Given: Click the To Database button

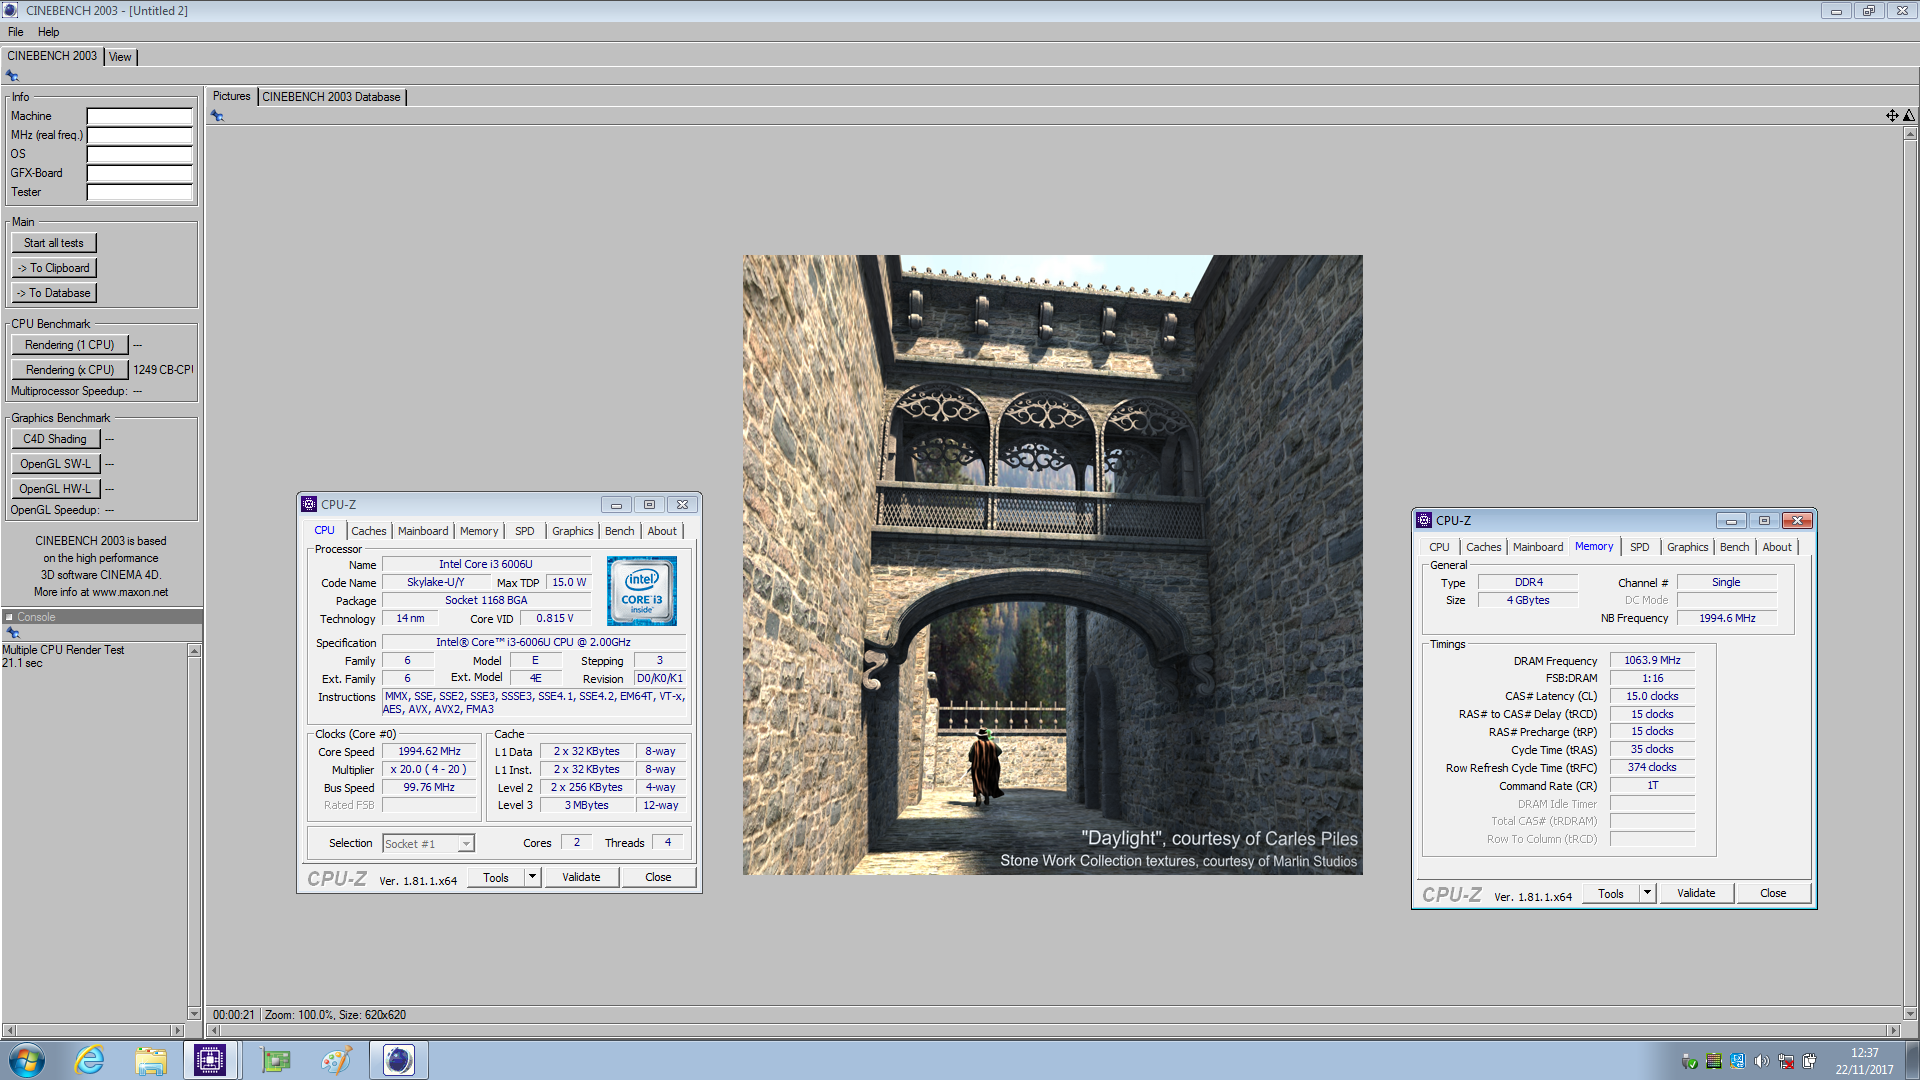Looking at the screenshot, I should pos(54,293).
